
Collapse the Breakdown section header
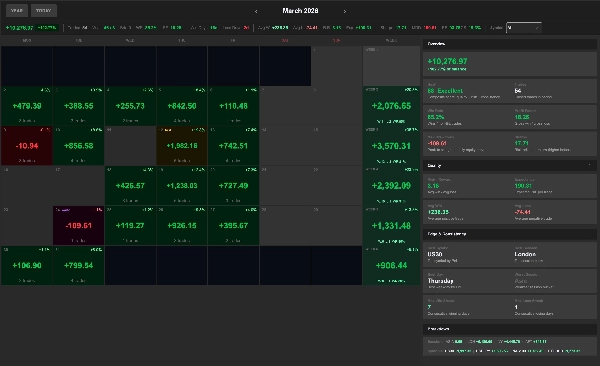click(x=510, y=329)
